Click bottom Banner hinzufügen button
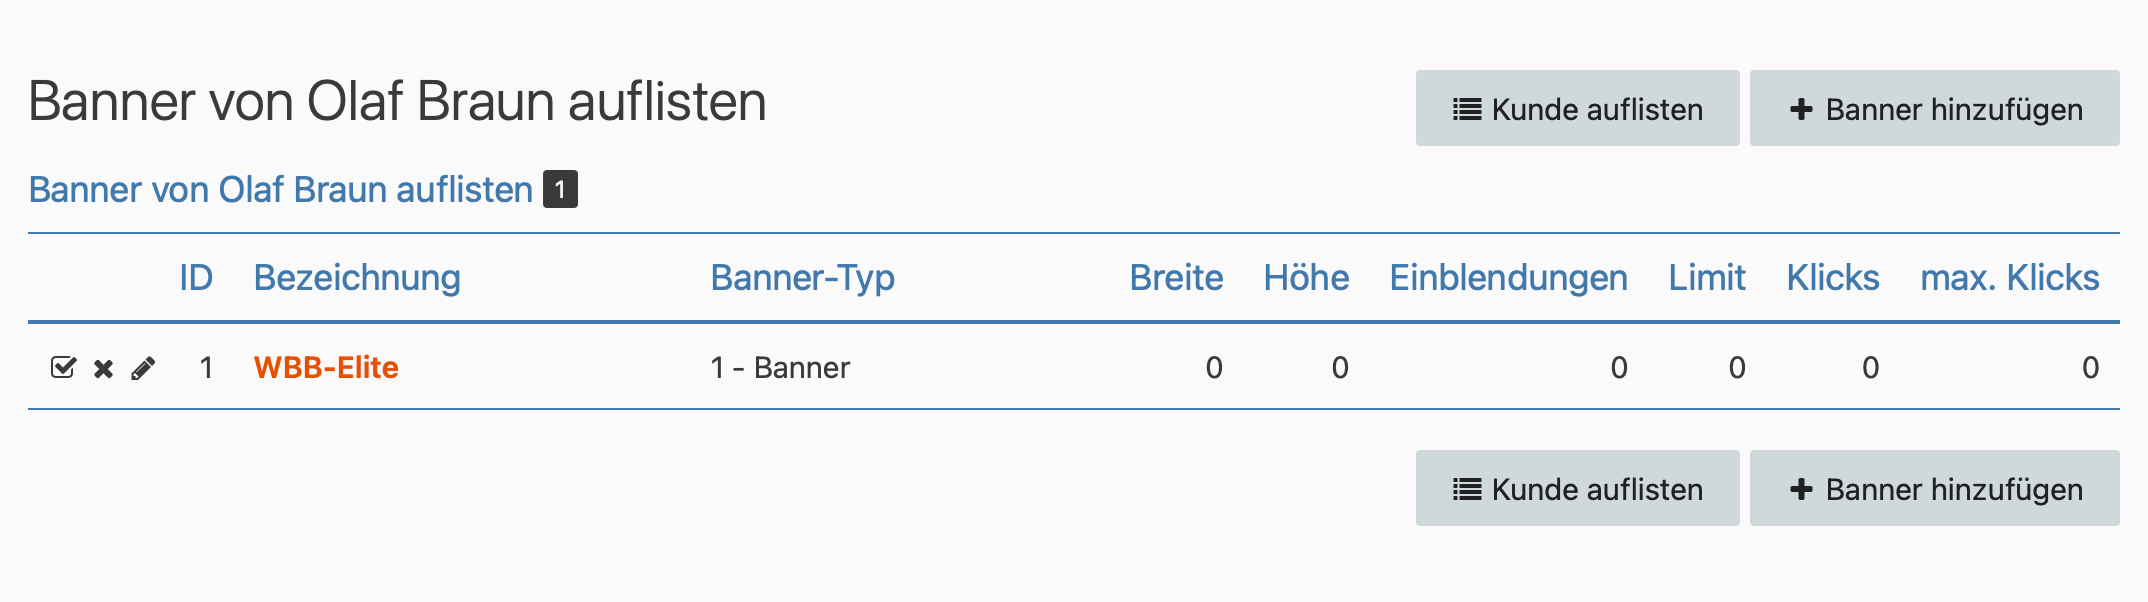This screenshot has height=602, width=2148. pyautogui.click(x=1934, y=488)
